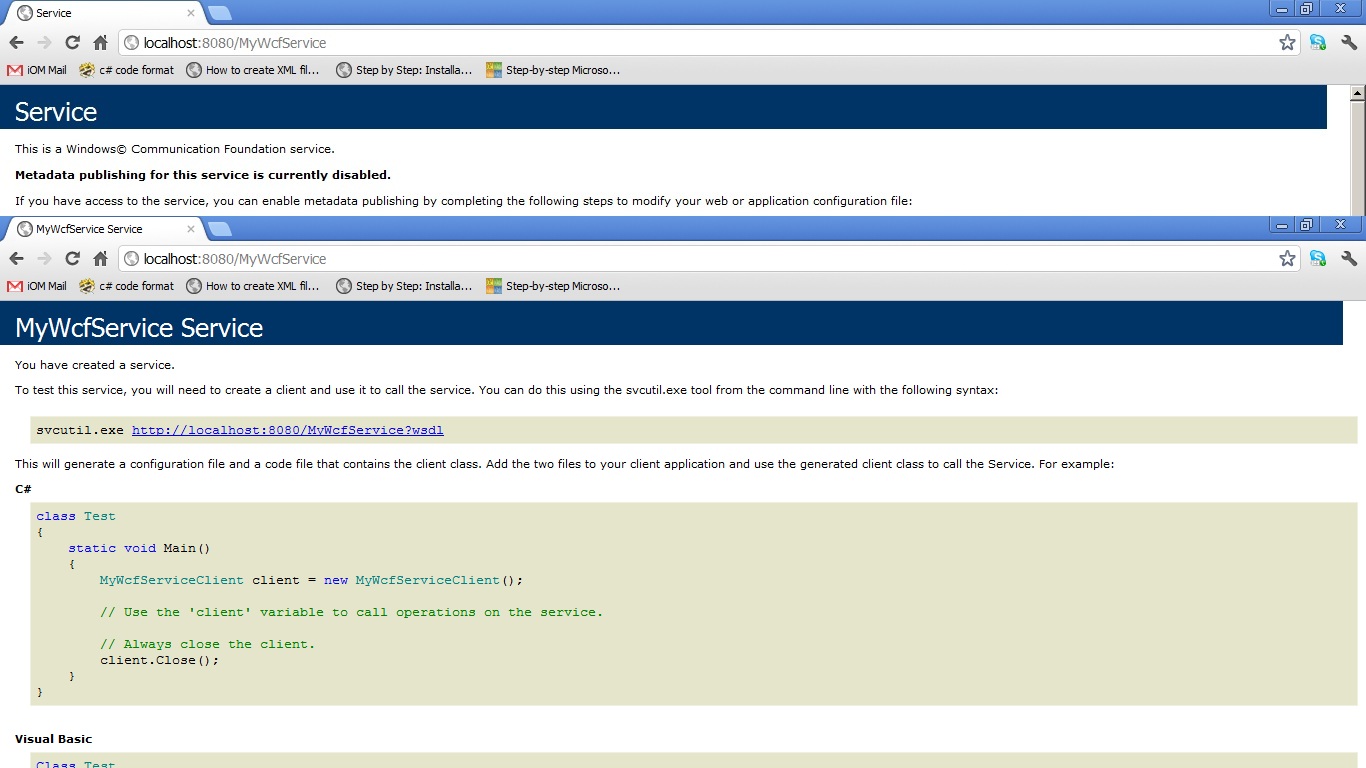Open the localhost:8080/MyWcfService?wsdl link
This screenshot has height=768, width=1366.
pyautogui.click(x=287, y=430)
